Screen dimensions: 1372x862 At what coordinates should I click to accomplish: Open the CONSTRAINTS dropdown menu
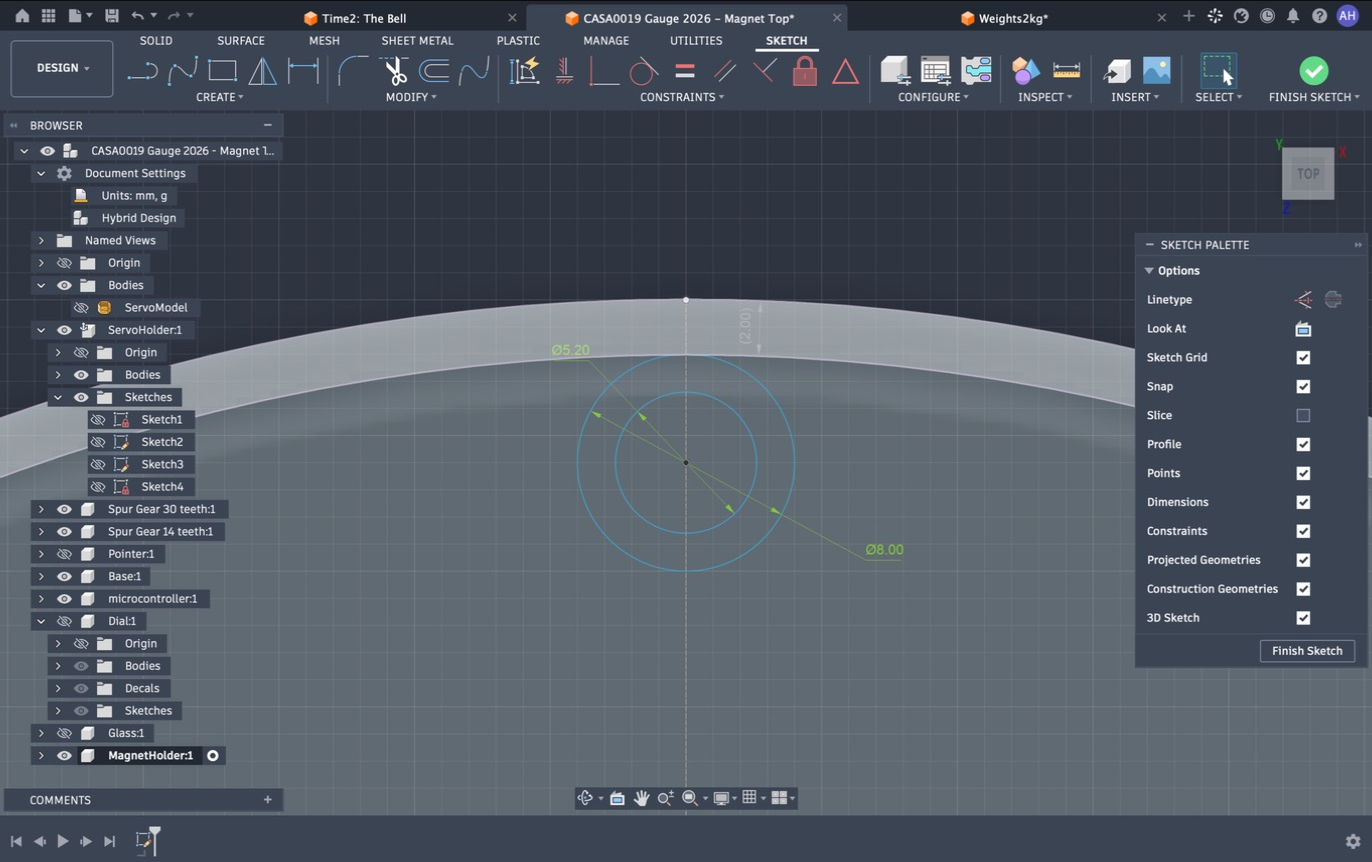[682, 97]
